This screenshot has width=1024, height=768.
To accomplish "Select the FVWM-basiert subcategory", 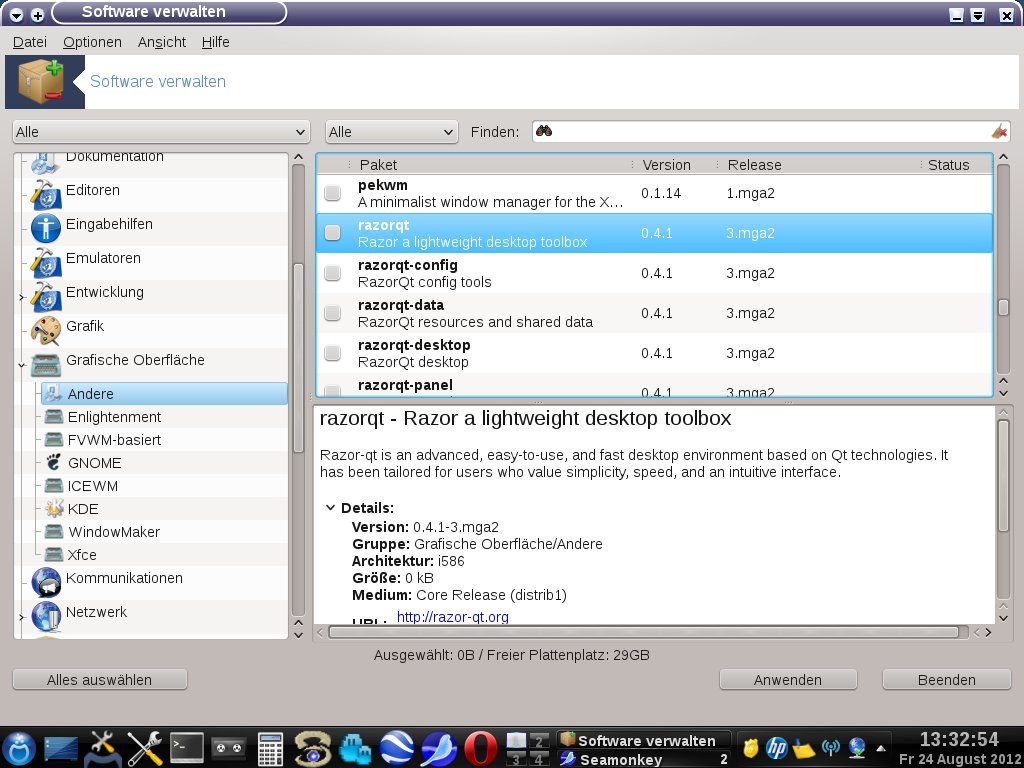I will click(114, 440).
